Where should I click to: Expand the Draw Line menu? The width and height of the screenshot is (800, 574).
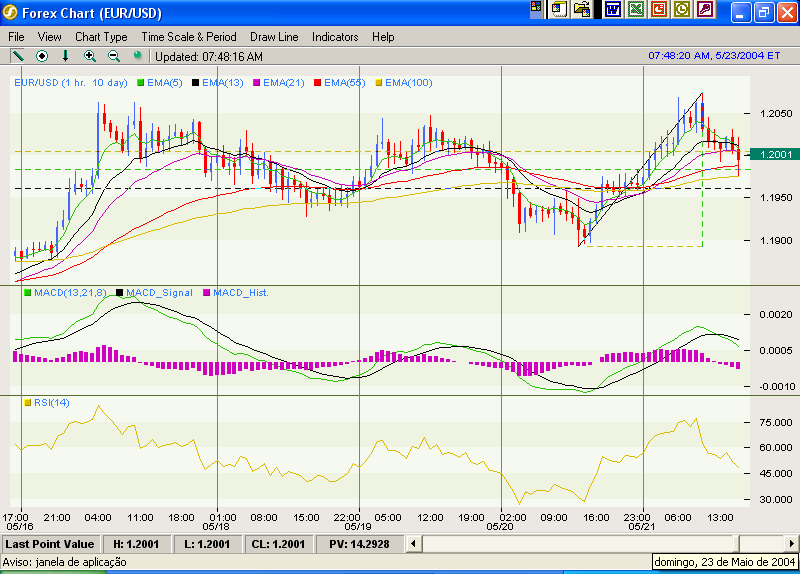(x=274, y=36)
